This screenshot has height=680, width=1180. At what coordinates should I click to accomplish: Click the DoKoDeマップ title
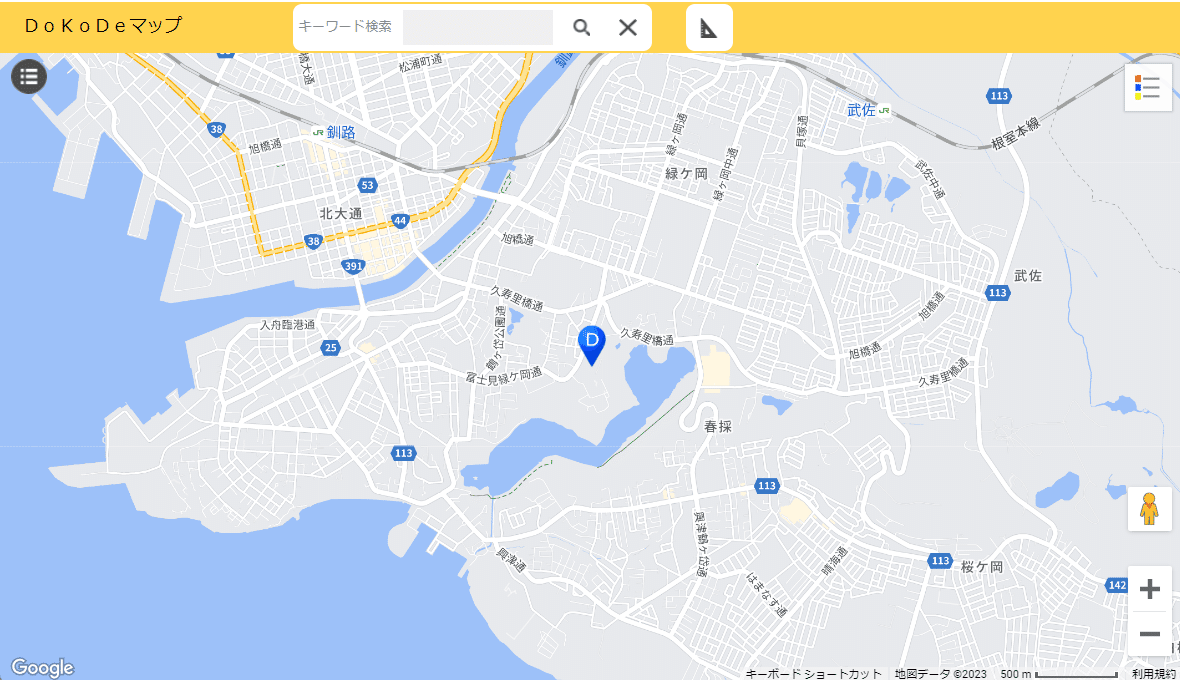pos(103,26)
